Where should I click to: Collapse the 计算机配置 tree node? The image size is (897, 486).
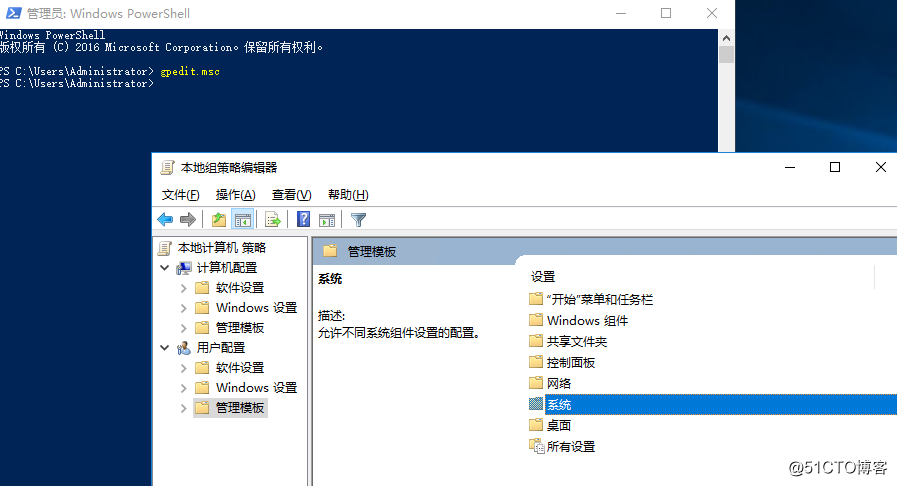click(165, 268)
